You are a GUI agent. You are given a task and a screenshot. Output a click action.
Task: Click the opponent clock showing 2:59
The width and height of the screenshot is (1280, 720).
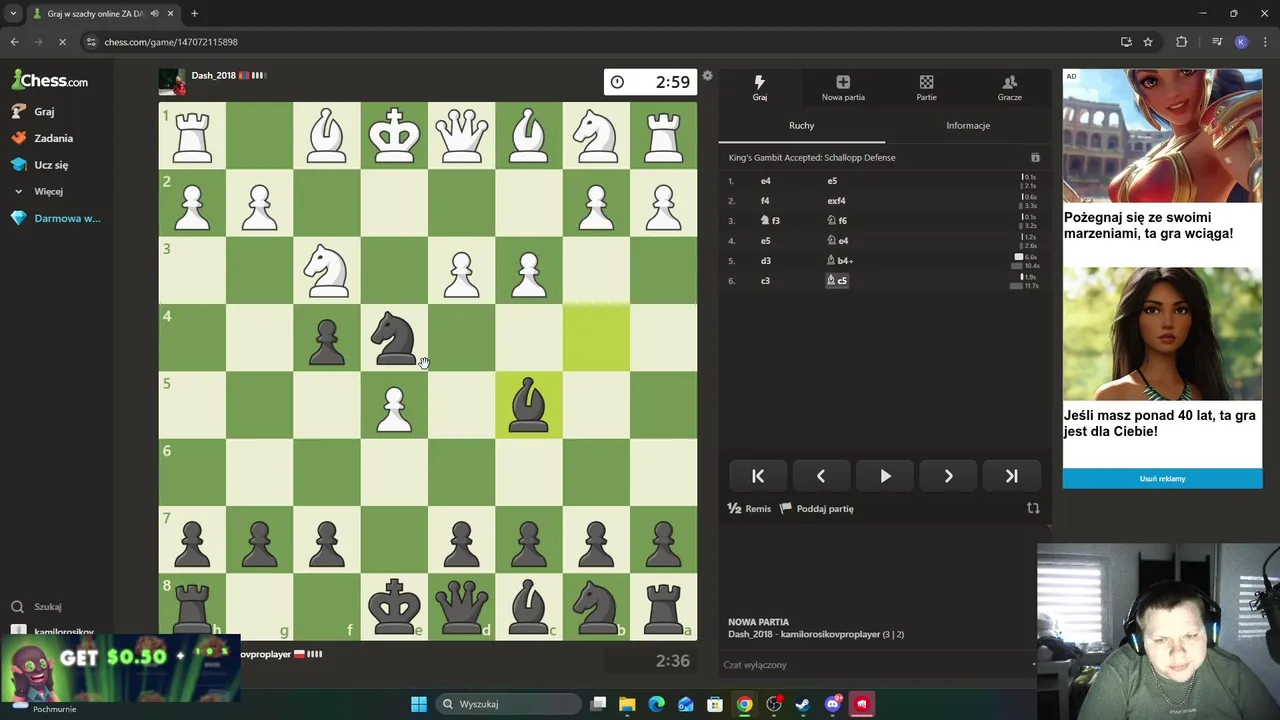coord(650,82)
